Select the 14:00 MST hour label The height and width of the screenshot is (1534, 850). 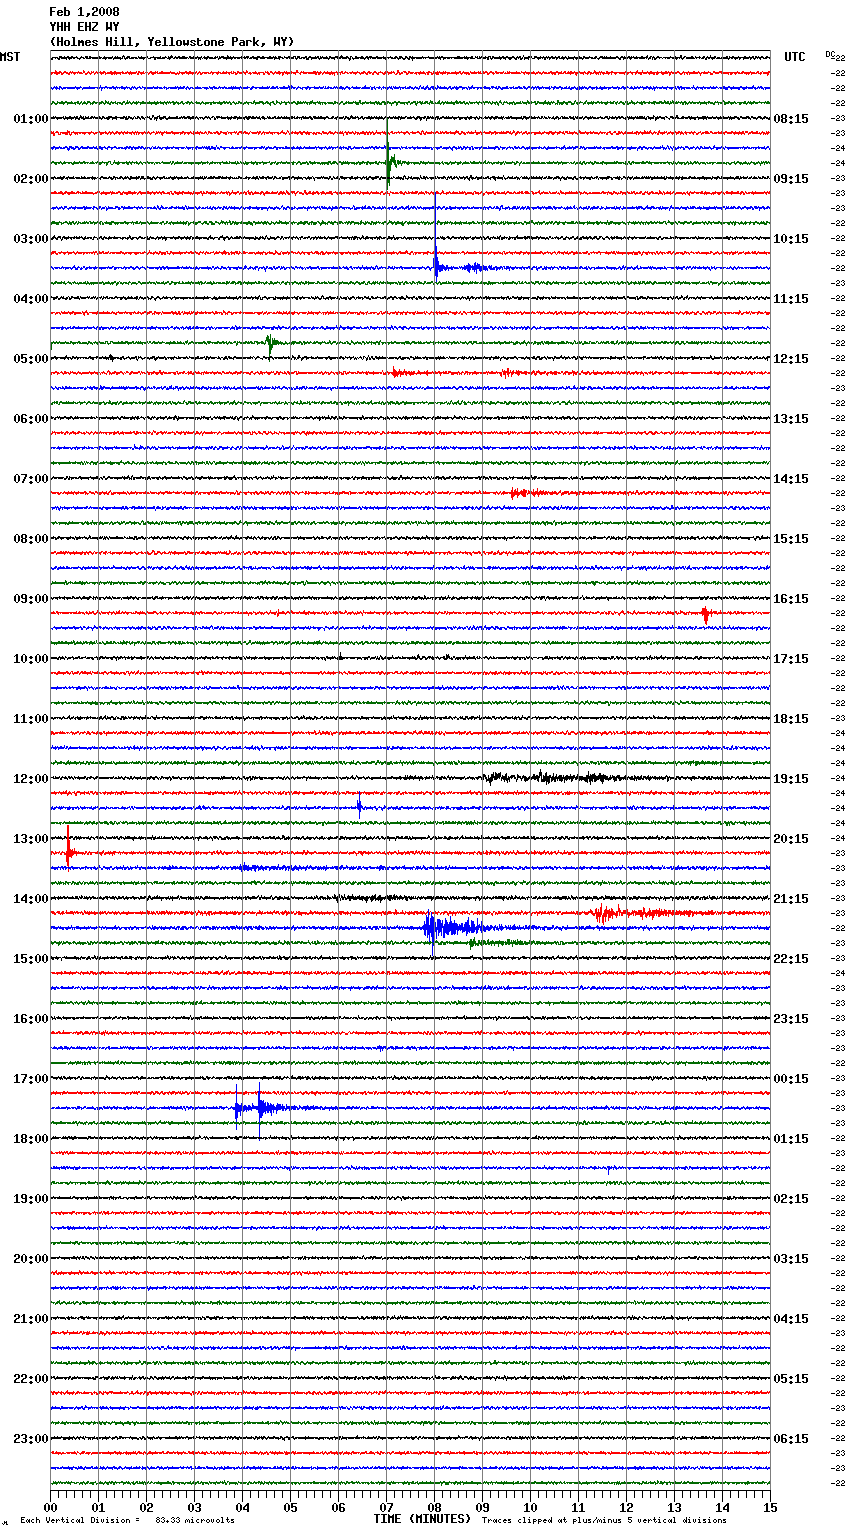[x=31, y=899]
